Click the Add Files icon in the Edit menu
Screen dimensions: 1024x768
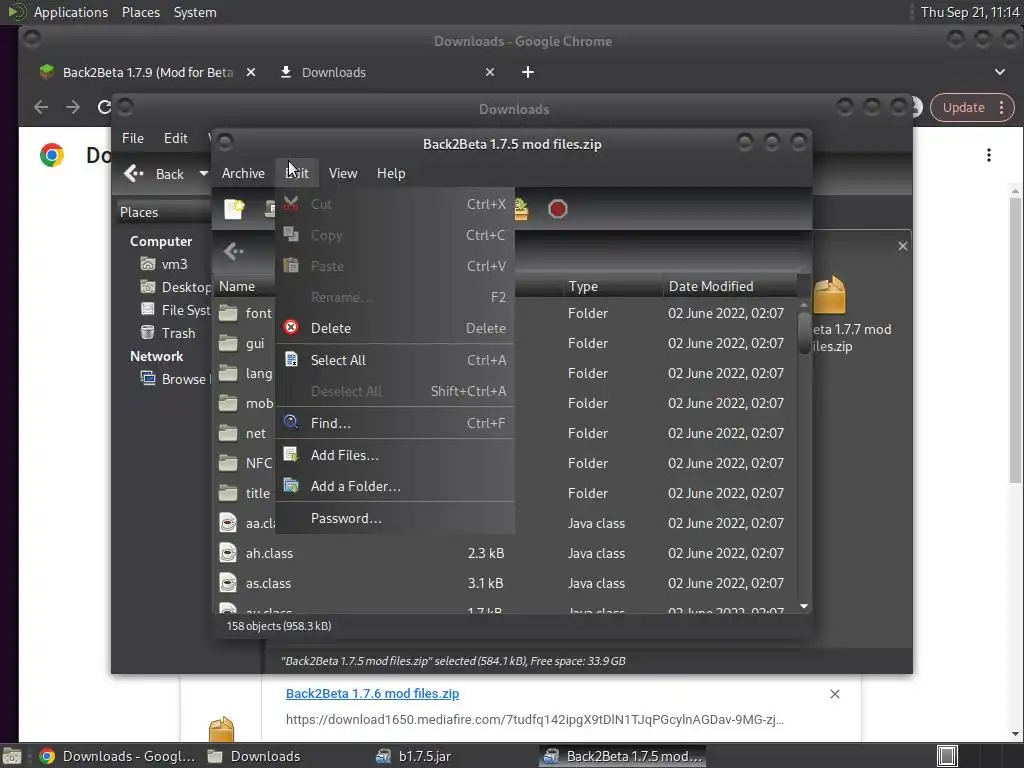coord(291,454)
